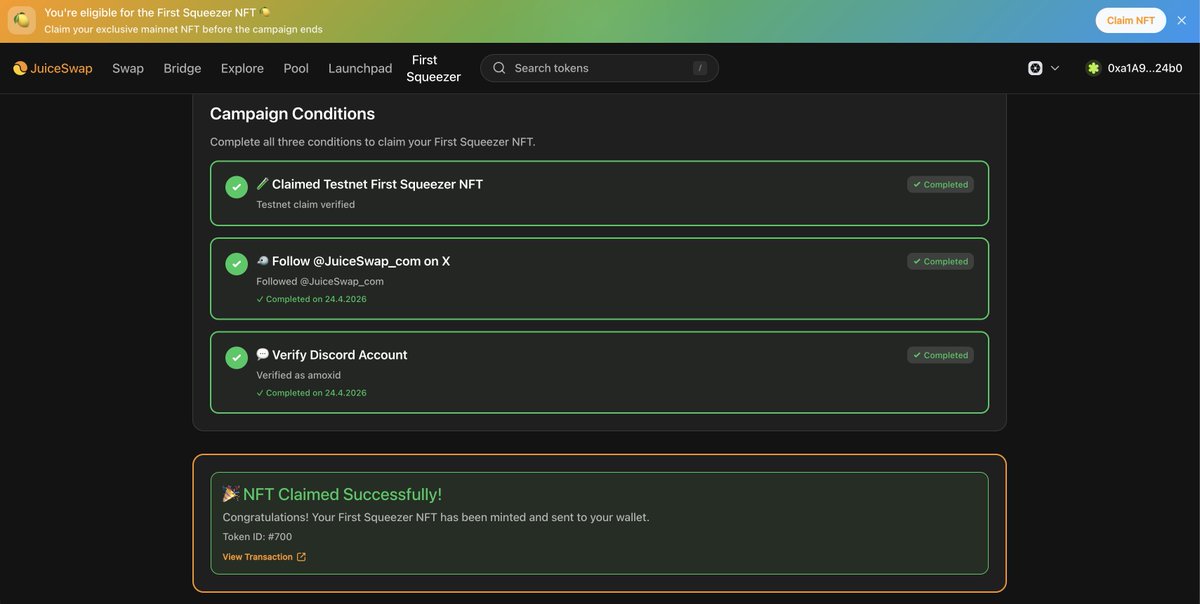
Task: Open the JuiceSwap home logo
Action: click(x=52, y=68)
